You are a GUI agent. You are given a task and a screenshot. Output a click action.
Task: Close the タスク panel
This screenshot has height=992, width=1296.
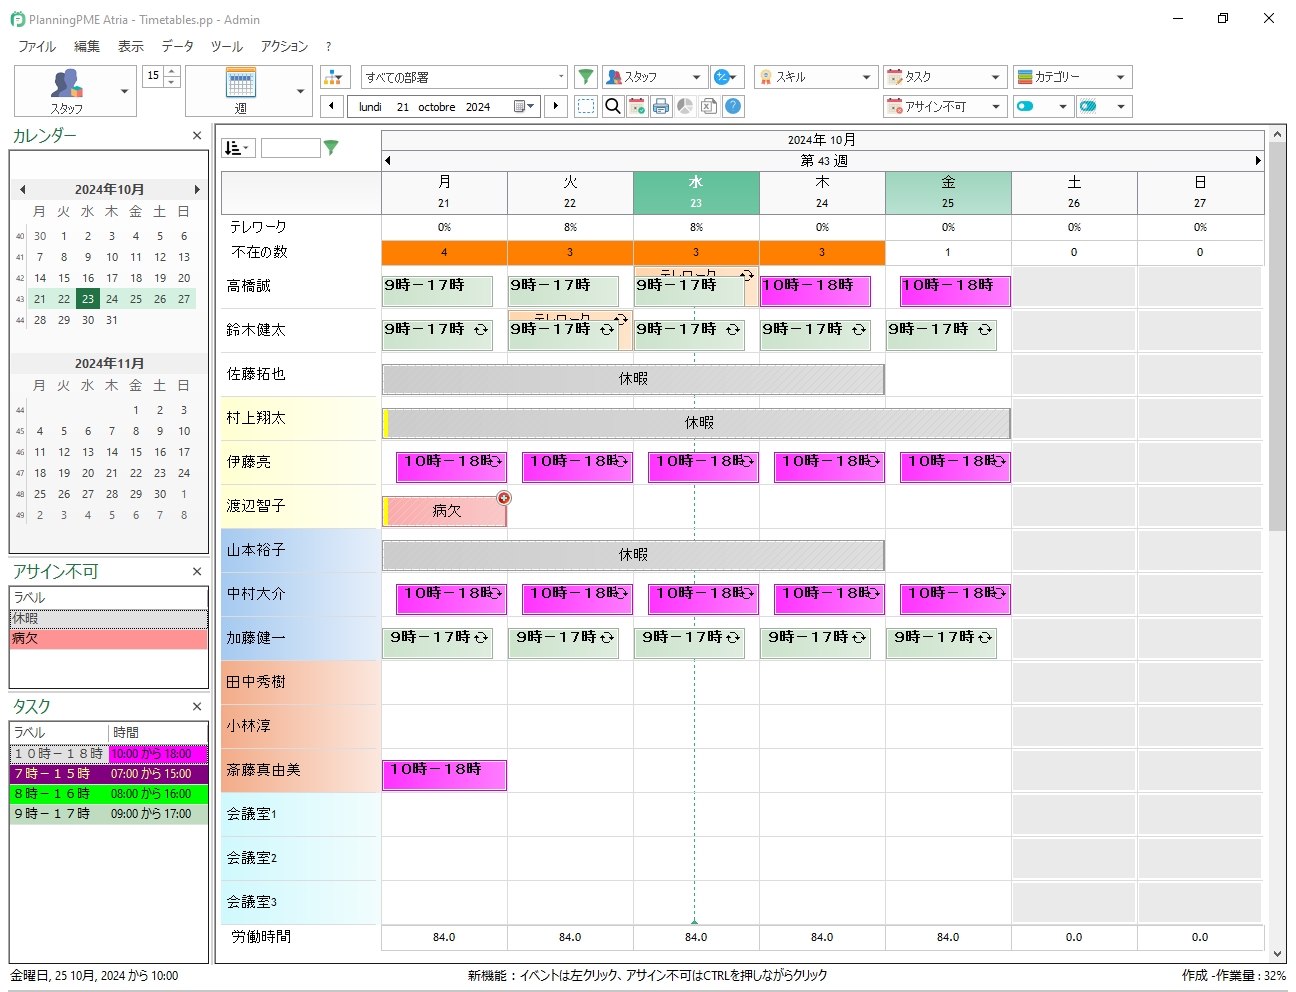click(x=197, y=707)
